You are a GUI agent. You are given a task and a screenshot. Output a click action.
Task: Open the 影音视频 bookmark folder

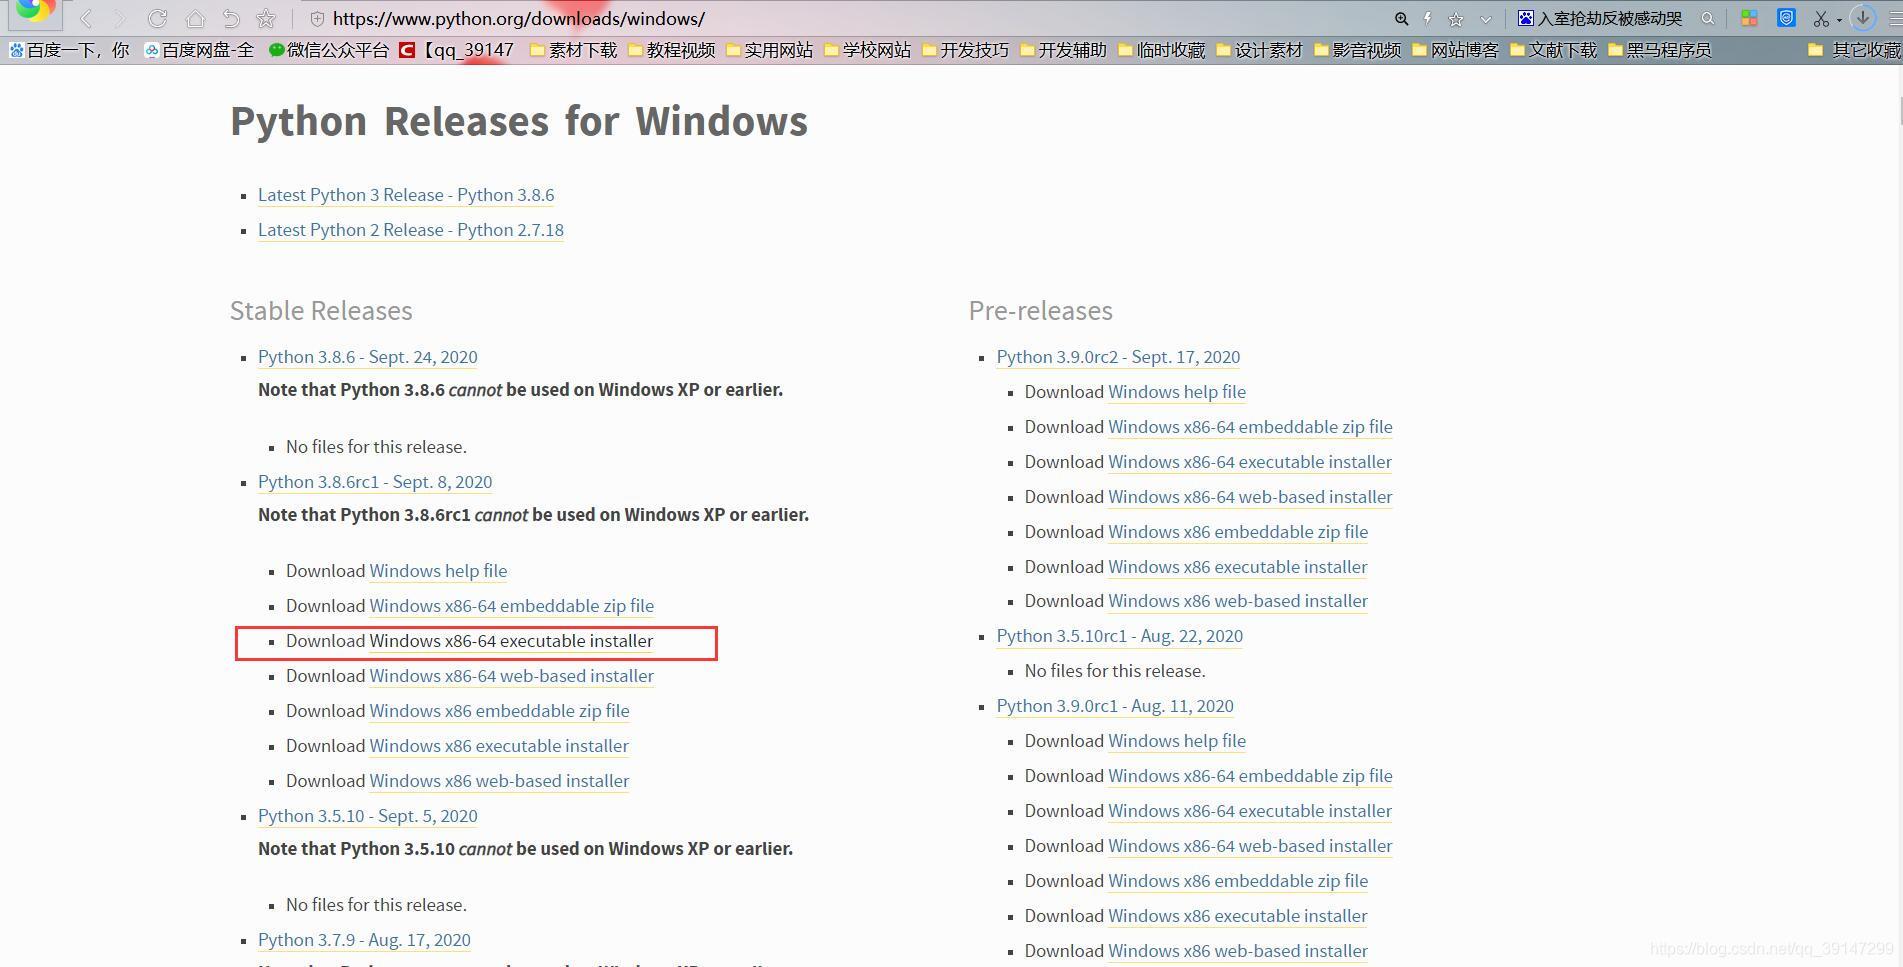point(1357,50)
